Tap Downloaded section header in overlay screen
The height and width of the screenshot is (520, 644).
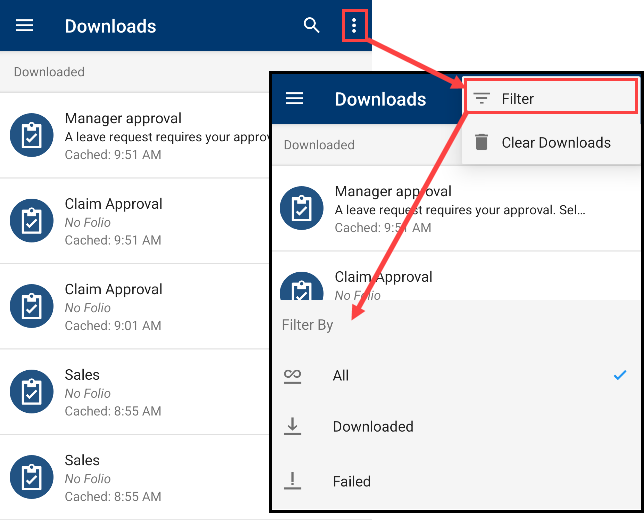[319, 145]
